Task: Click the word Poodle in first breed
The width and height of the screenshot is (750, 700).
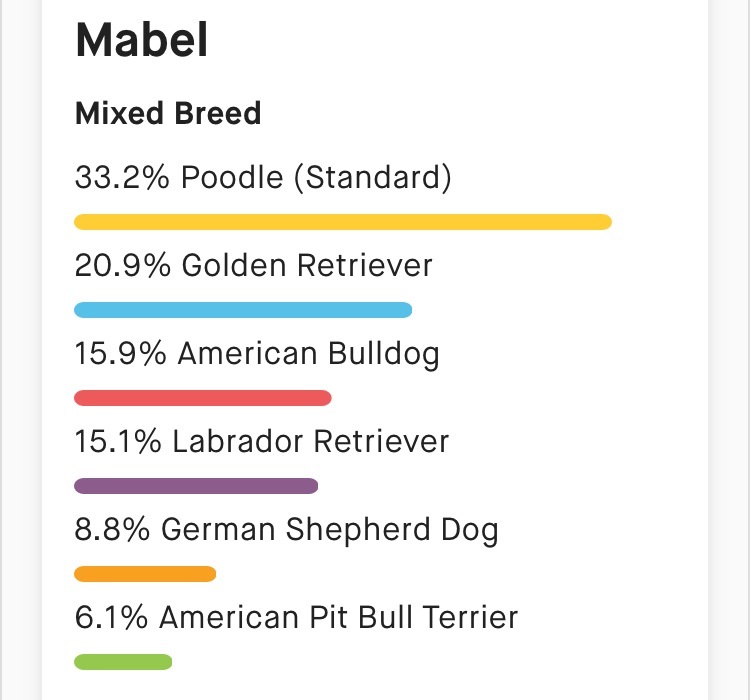Action: click(x=232, y=177)
